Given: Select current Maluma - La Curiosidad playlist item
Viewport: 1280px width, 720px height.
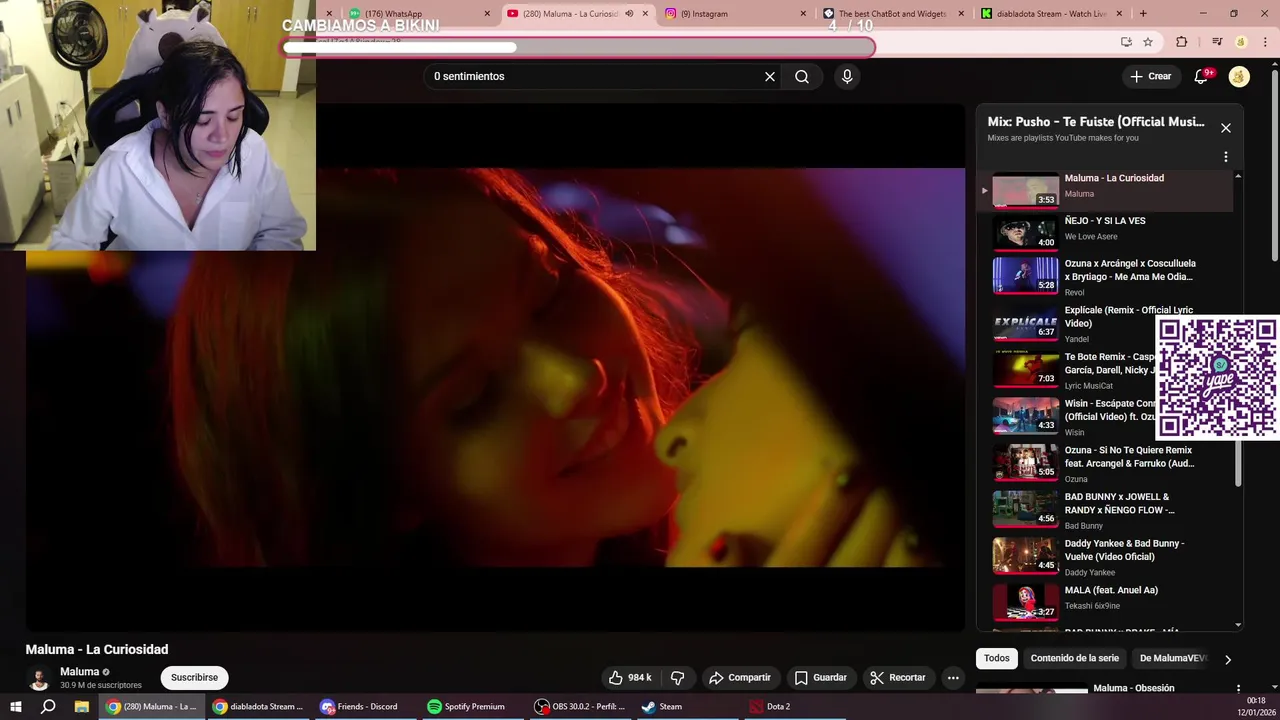Looking at the screenshot, I should click(1105, 190).
